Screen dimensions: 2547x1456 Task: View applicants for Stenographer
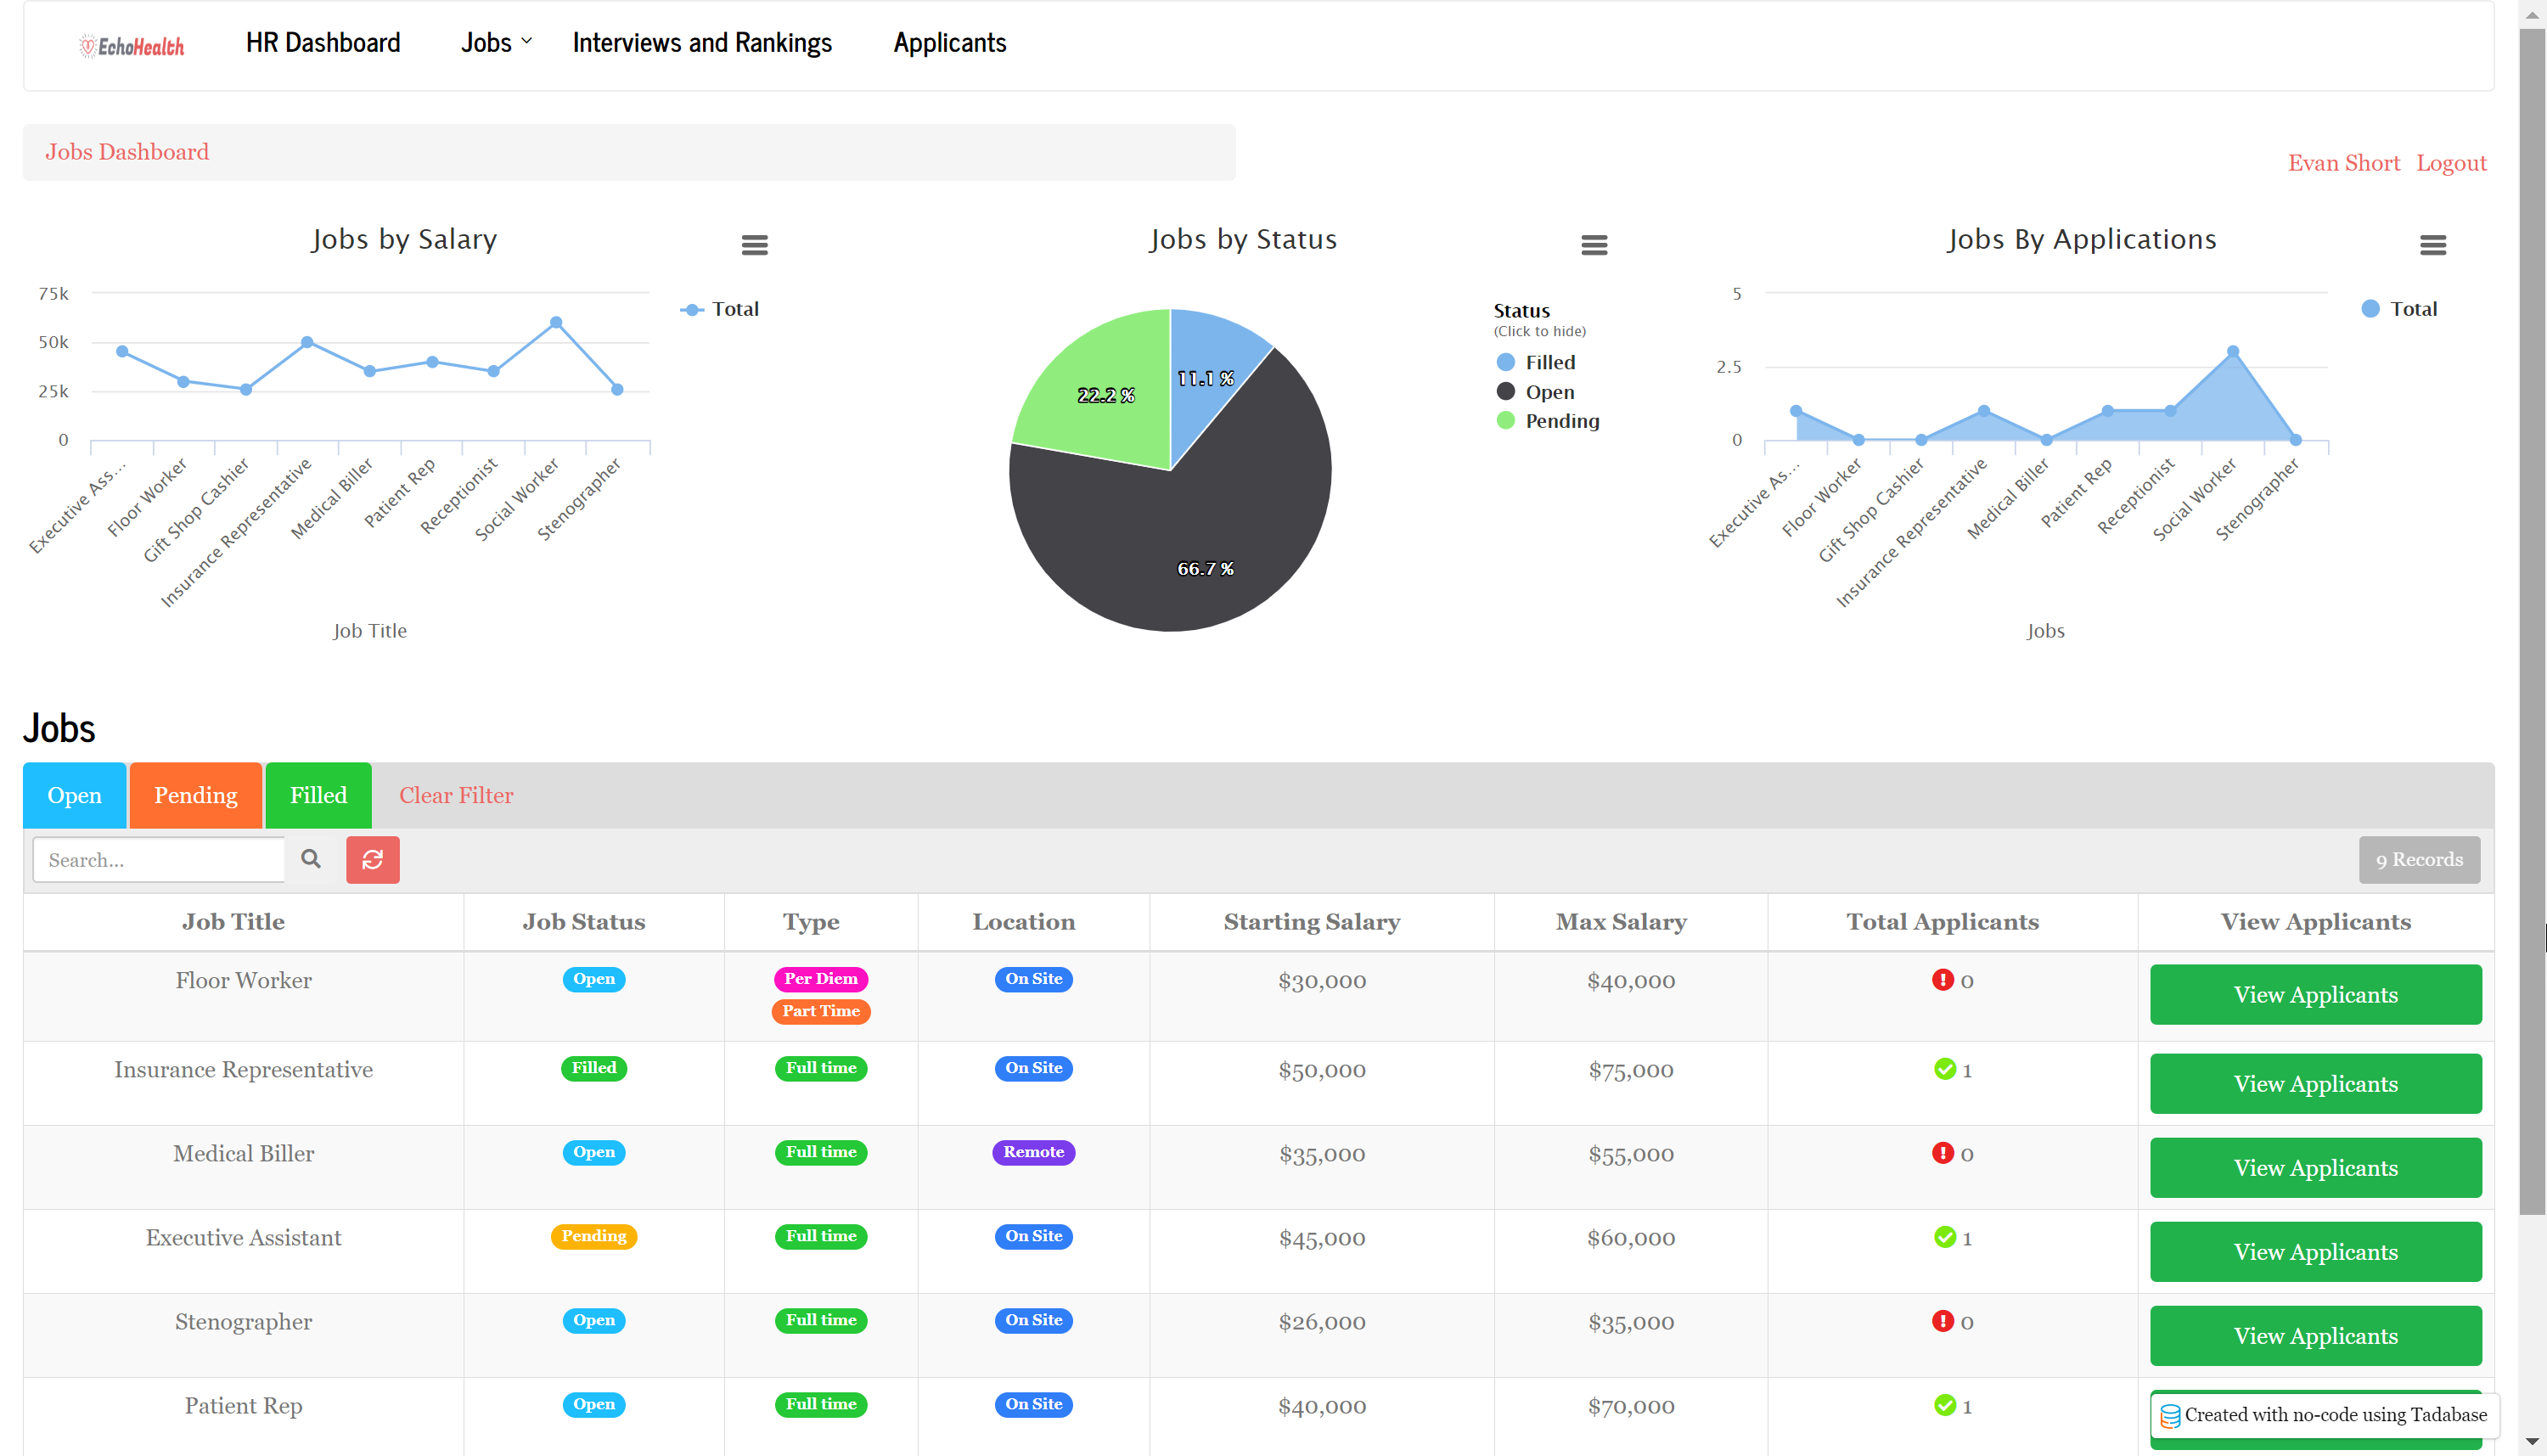tap(2316, 1335)
